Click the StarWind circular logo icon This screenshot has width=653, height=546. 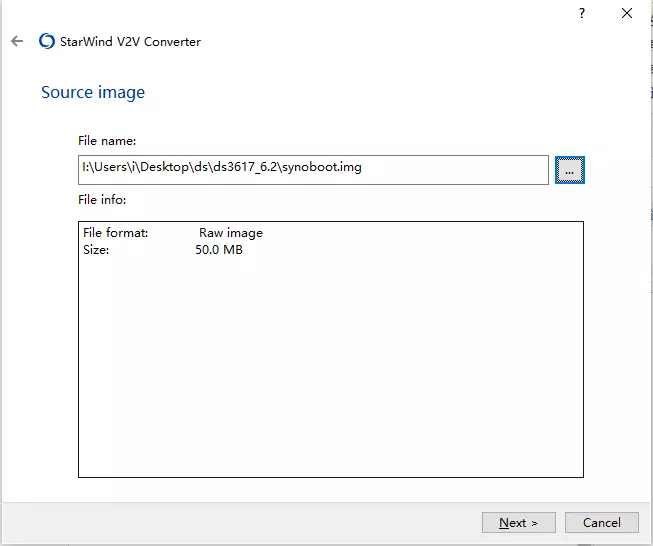tap(47, 41)
